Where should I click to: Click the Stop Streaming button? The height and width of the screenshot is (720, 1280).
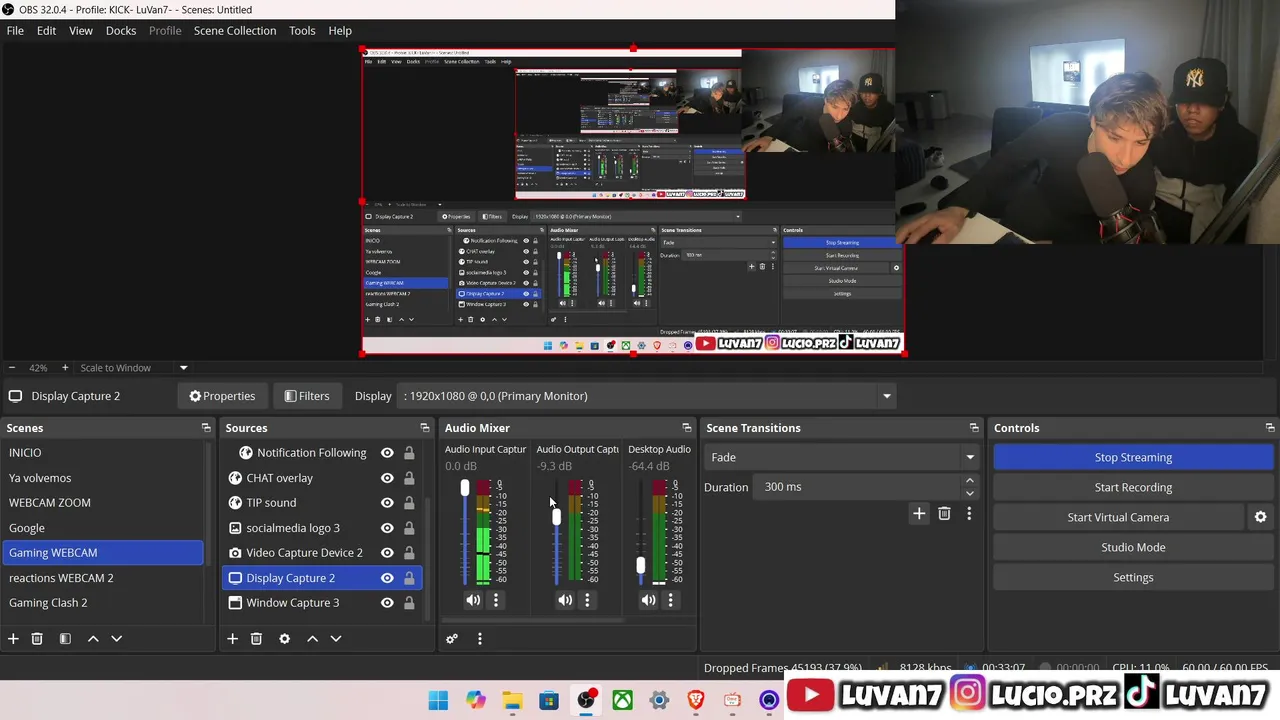(1133, 457)
